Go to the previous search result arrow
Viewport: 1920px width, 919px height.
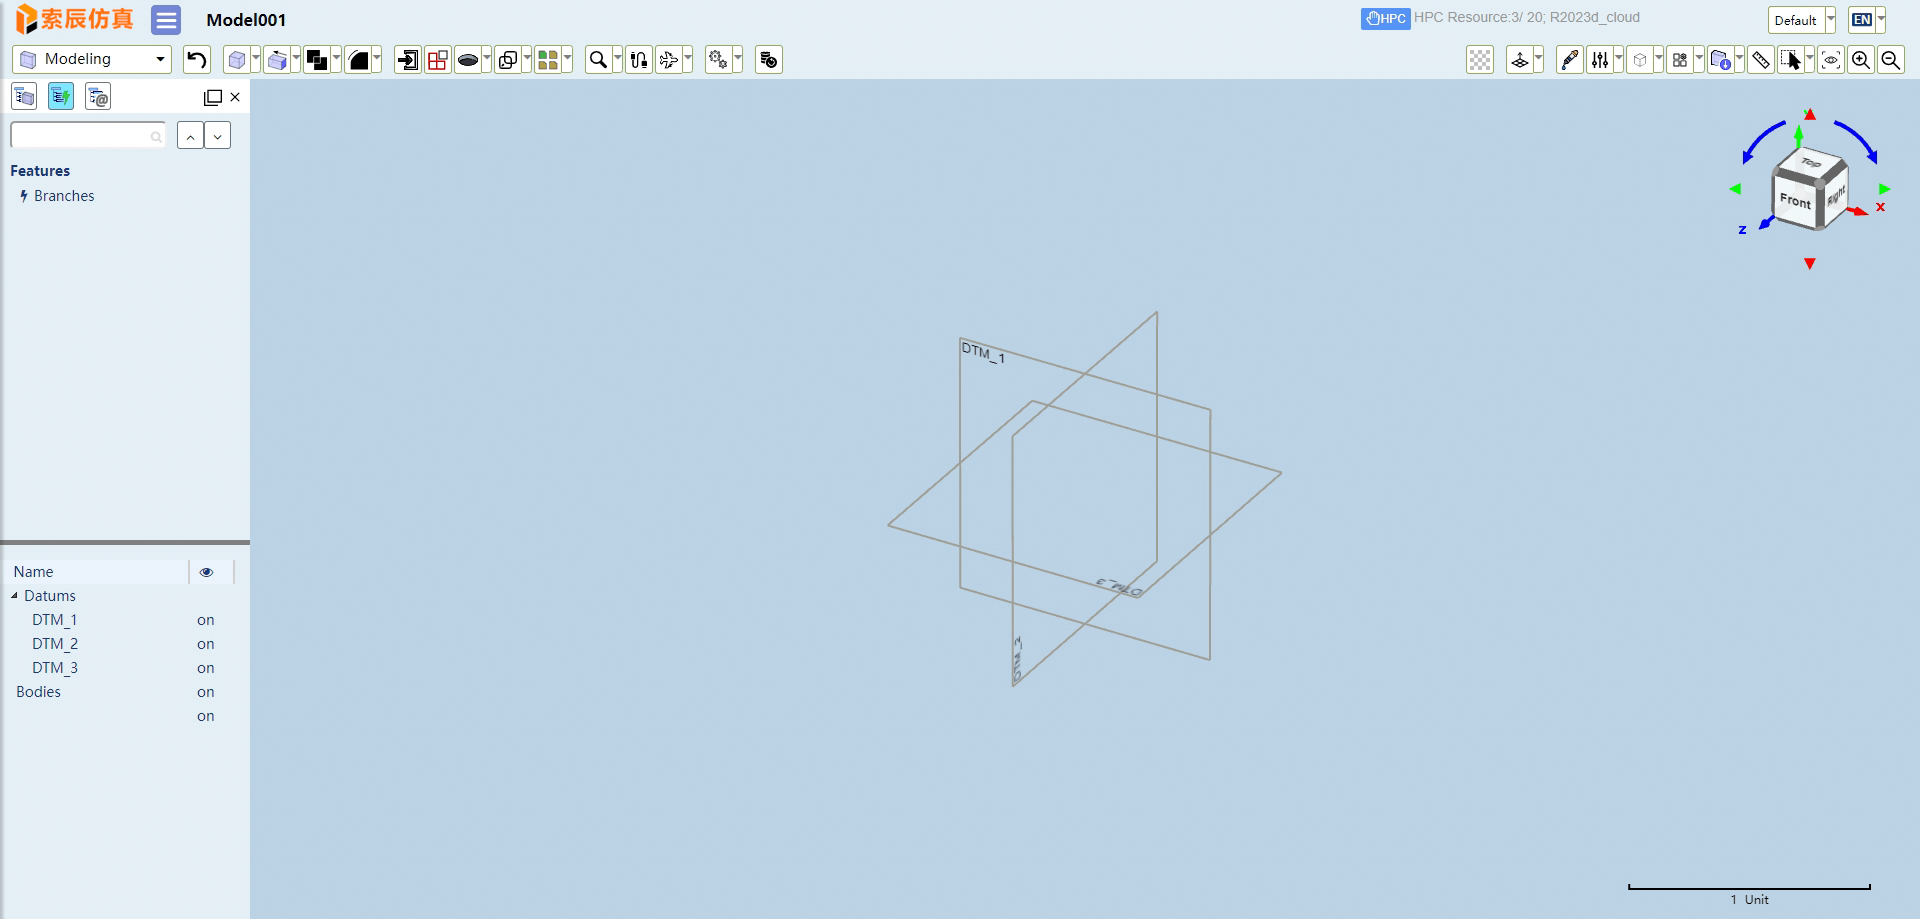(190, 135)
